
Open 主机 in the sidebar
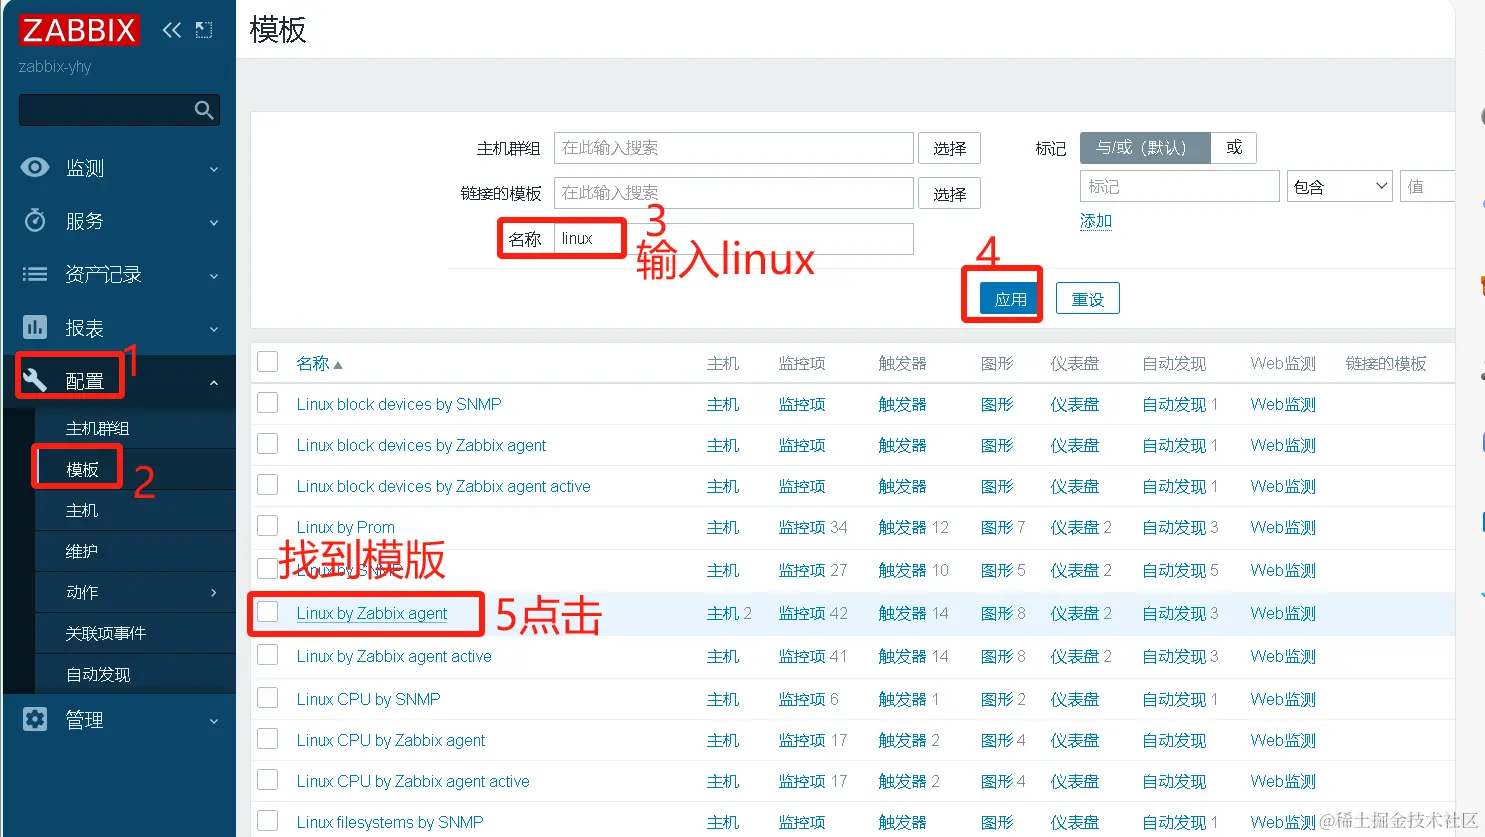[x=82, y=510]
